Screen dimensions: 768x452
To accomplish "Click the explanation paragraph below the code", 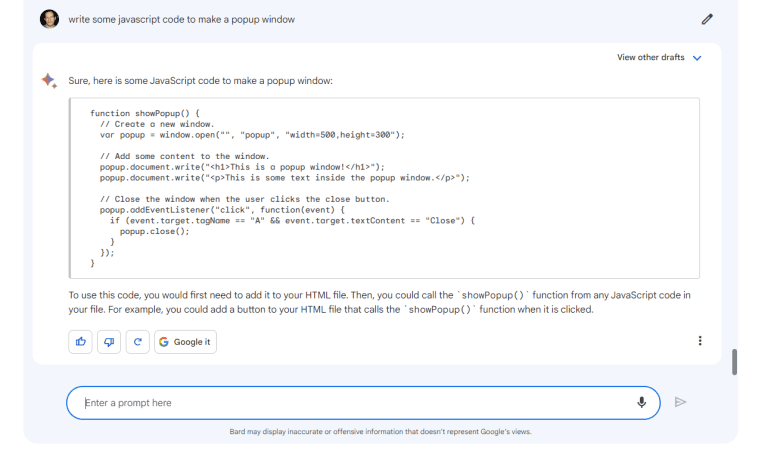I will click(x=380, y=302).
